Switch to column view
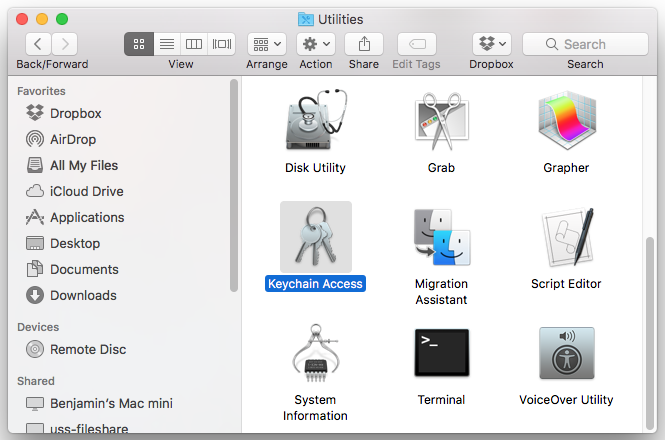Screen dimensions: 665x440 click(x=194, y=44)
